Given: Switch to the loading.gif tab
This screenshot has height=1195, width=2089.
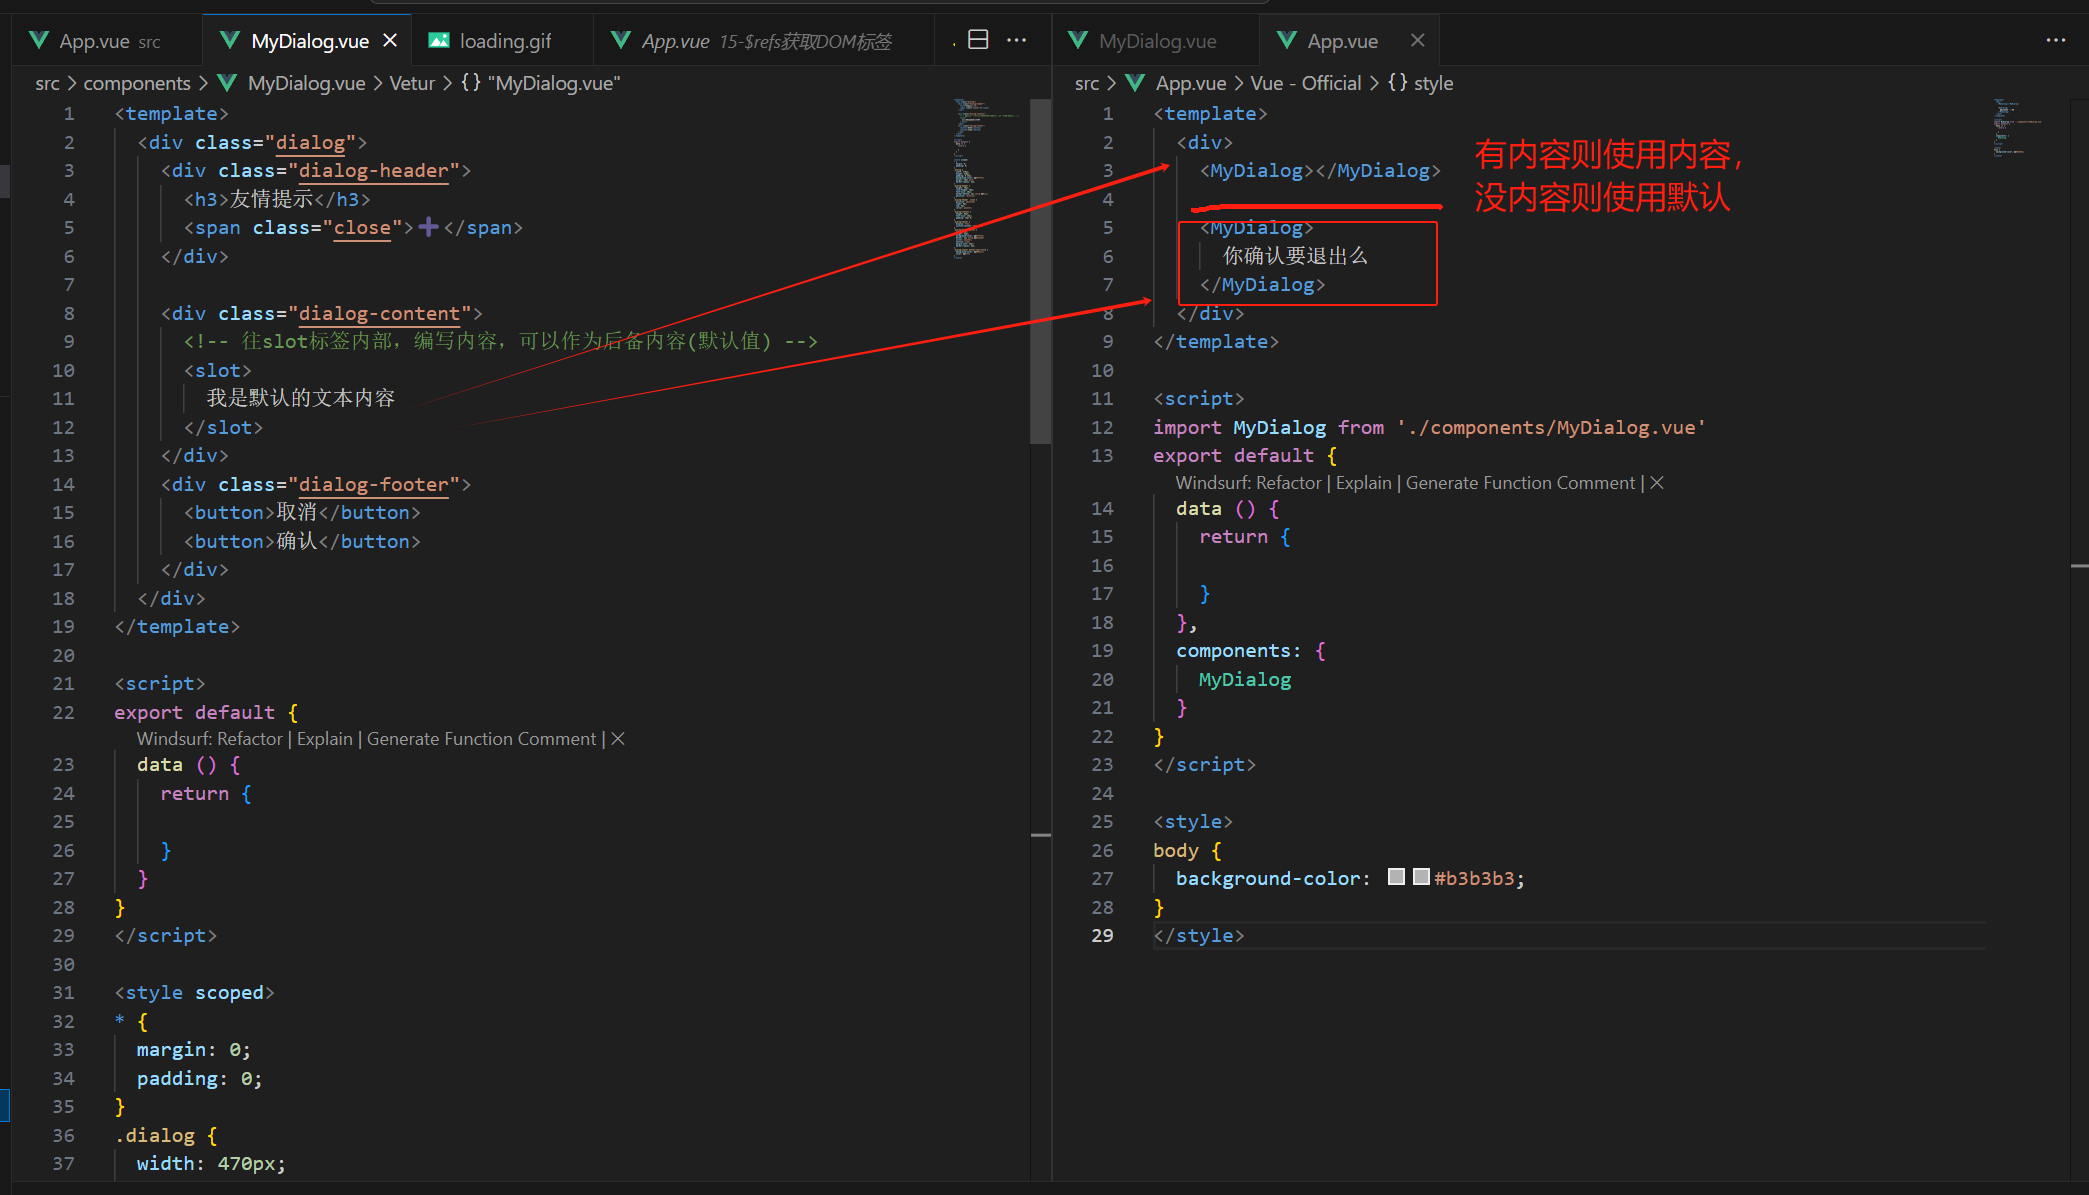Looking at the screenshot, I should [504, 41].
